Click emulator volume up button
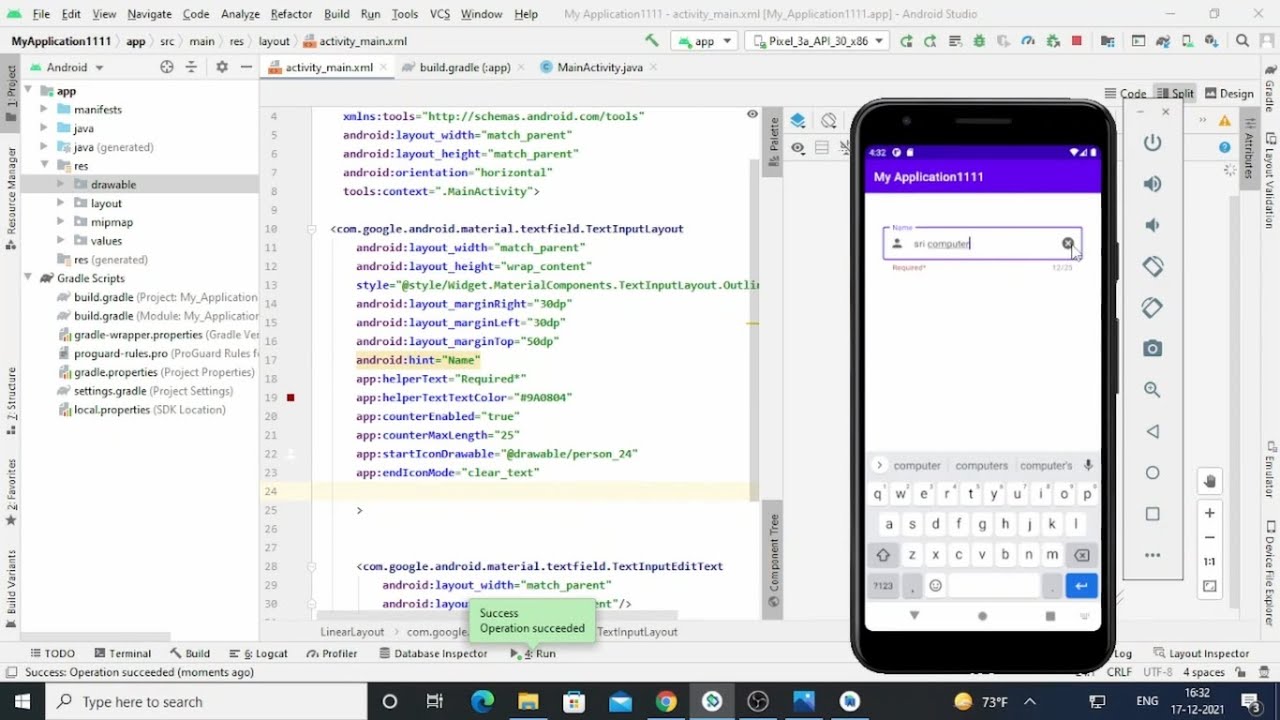Image resolution: width=1280 pixels, height=720 pixels. coord(1153,184)
